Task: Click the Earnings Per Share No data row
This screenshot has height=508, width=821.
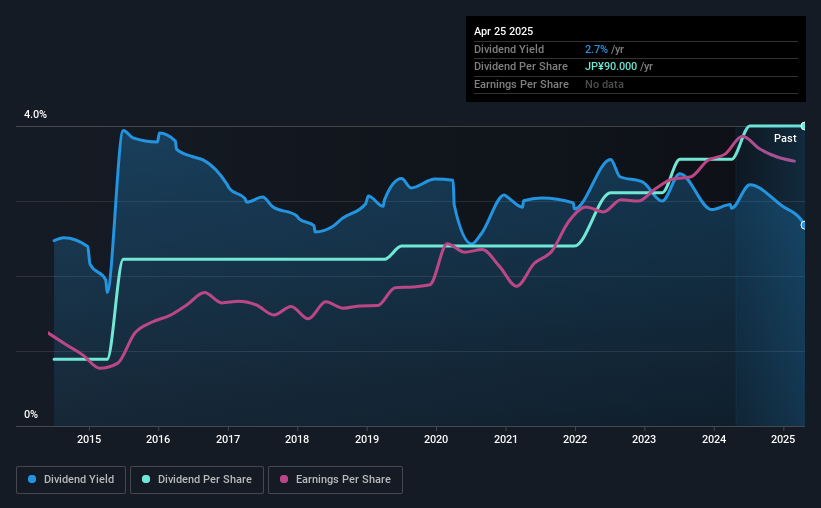Action: [636, 84]
